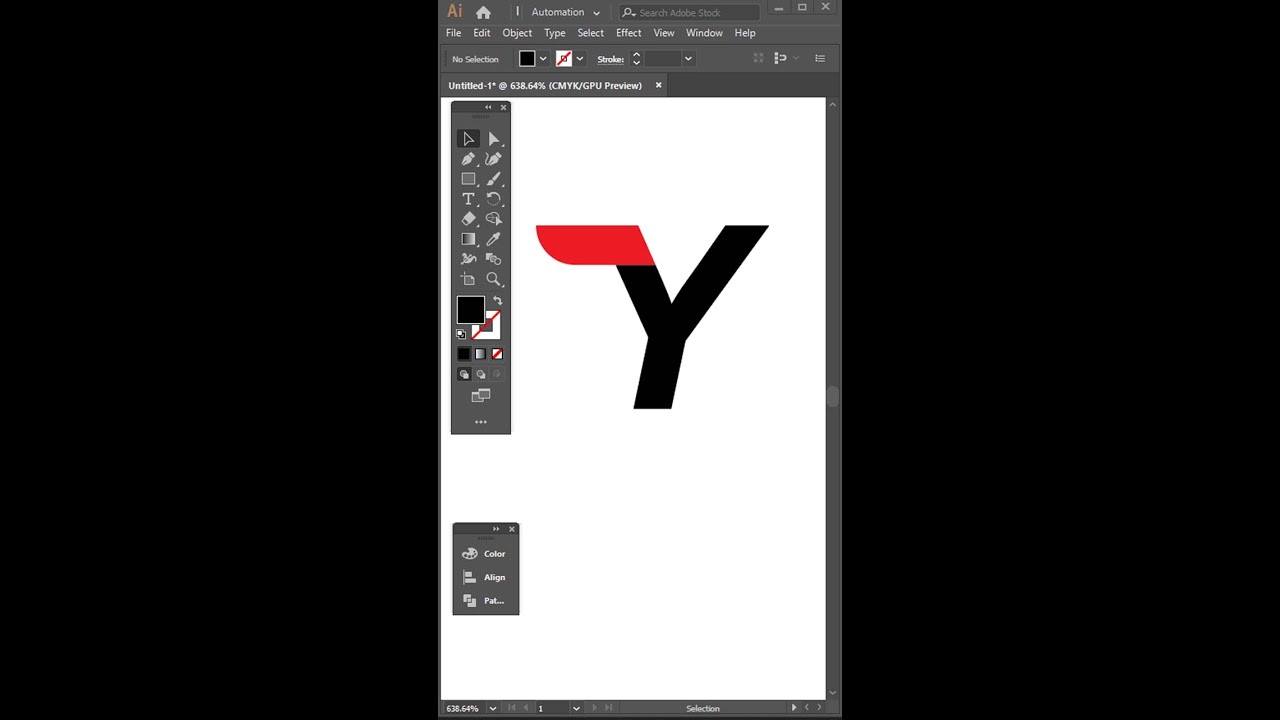Screen dimensions: 1280x720
Task: Enable Draw Behind mode
Action: (480, 374)
